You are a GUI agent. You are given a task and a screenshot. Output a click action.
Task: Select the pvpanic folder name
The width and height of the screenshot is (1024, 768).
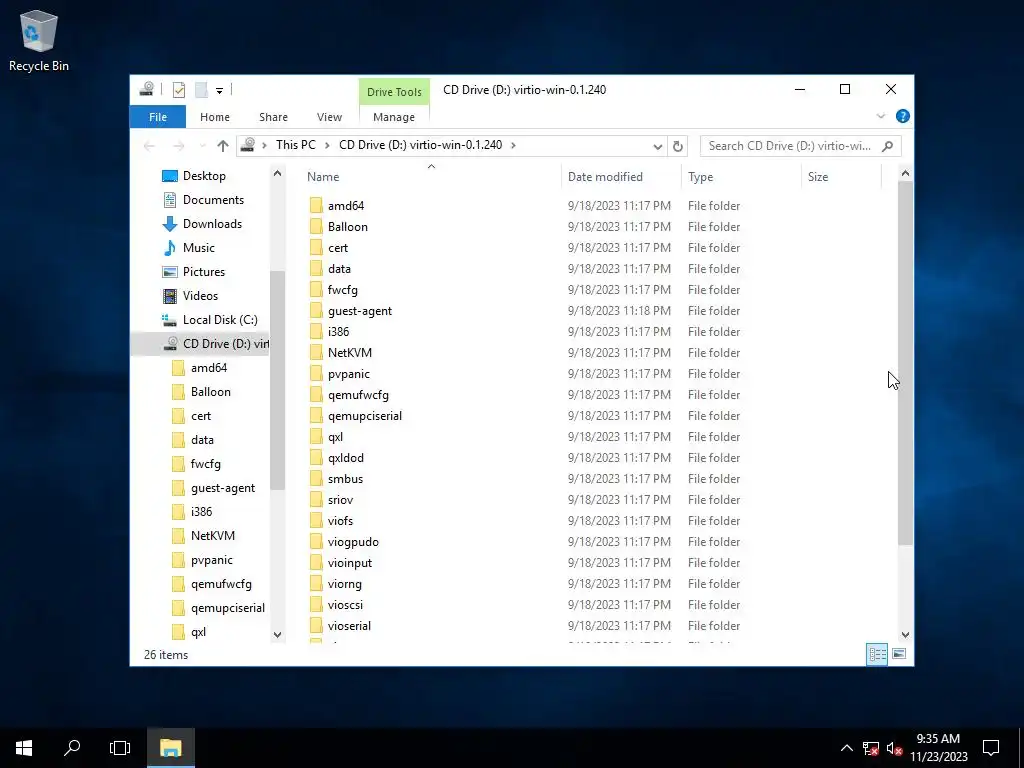tap(349, 374)
